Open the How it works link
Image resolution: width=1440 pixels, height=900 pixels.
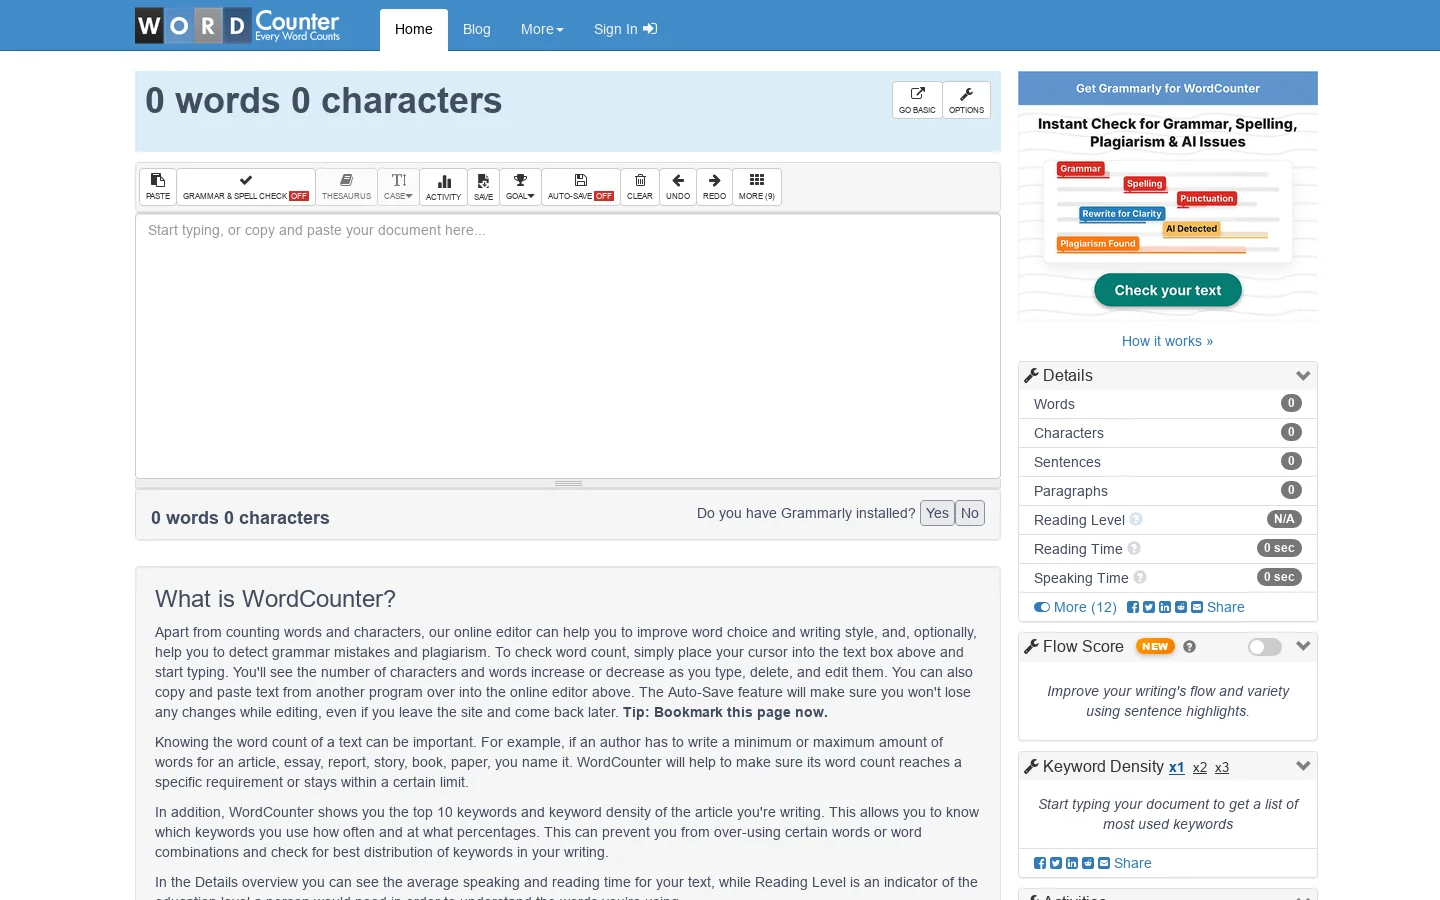click(1167, 341)
